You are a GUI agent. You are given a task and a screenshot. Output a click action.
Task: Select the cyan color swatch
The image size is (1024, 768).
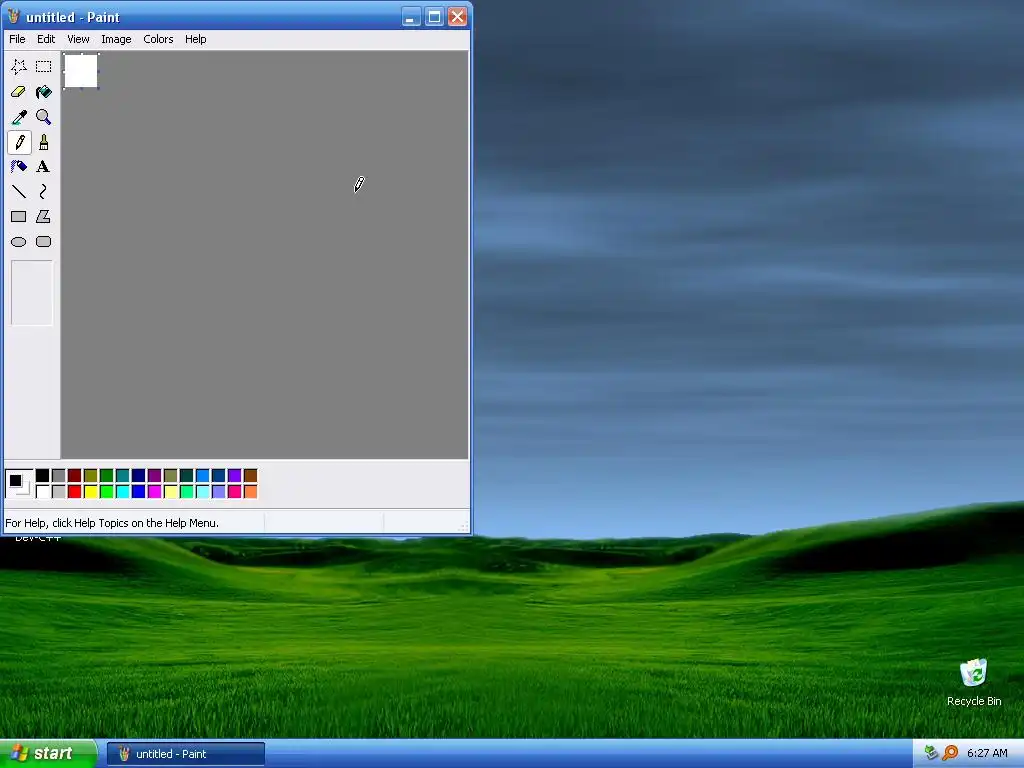(123, 491)
